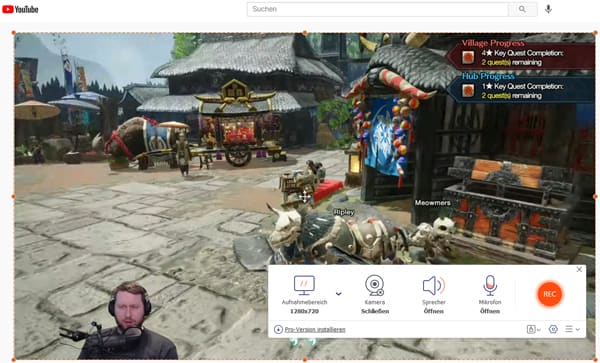
Task: Click the YouTube logo
Action: pyautogui.click(x=20, y=9)
